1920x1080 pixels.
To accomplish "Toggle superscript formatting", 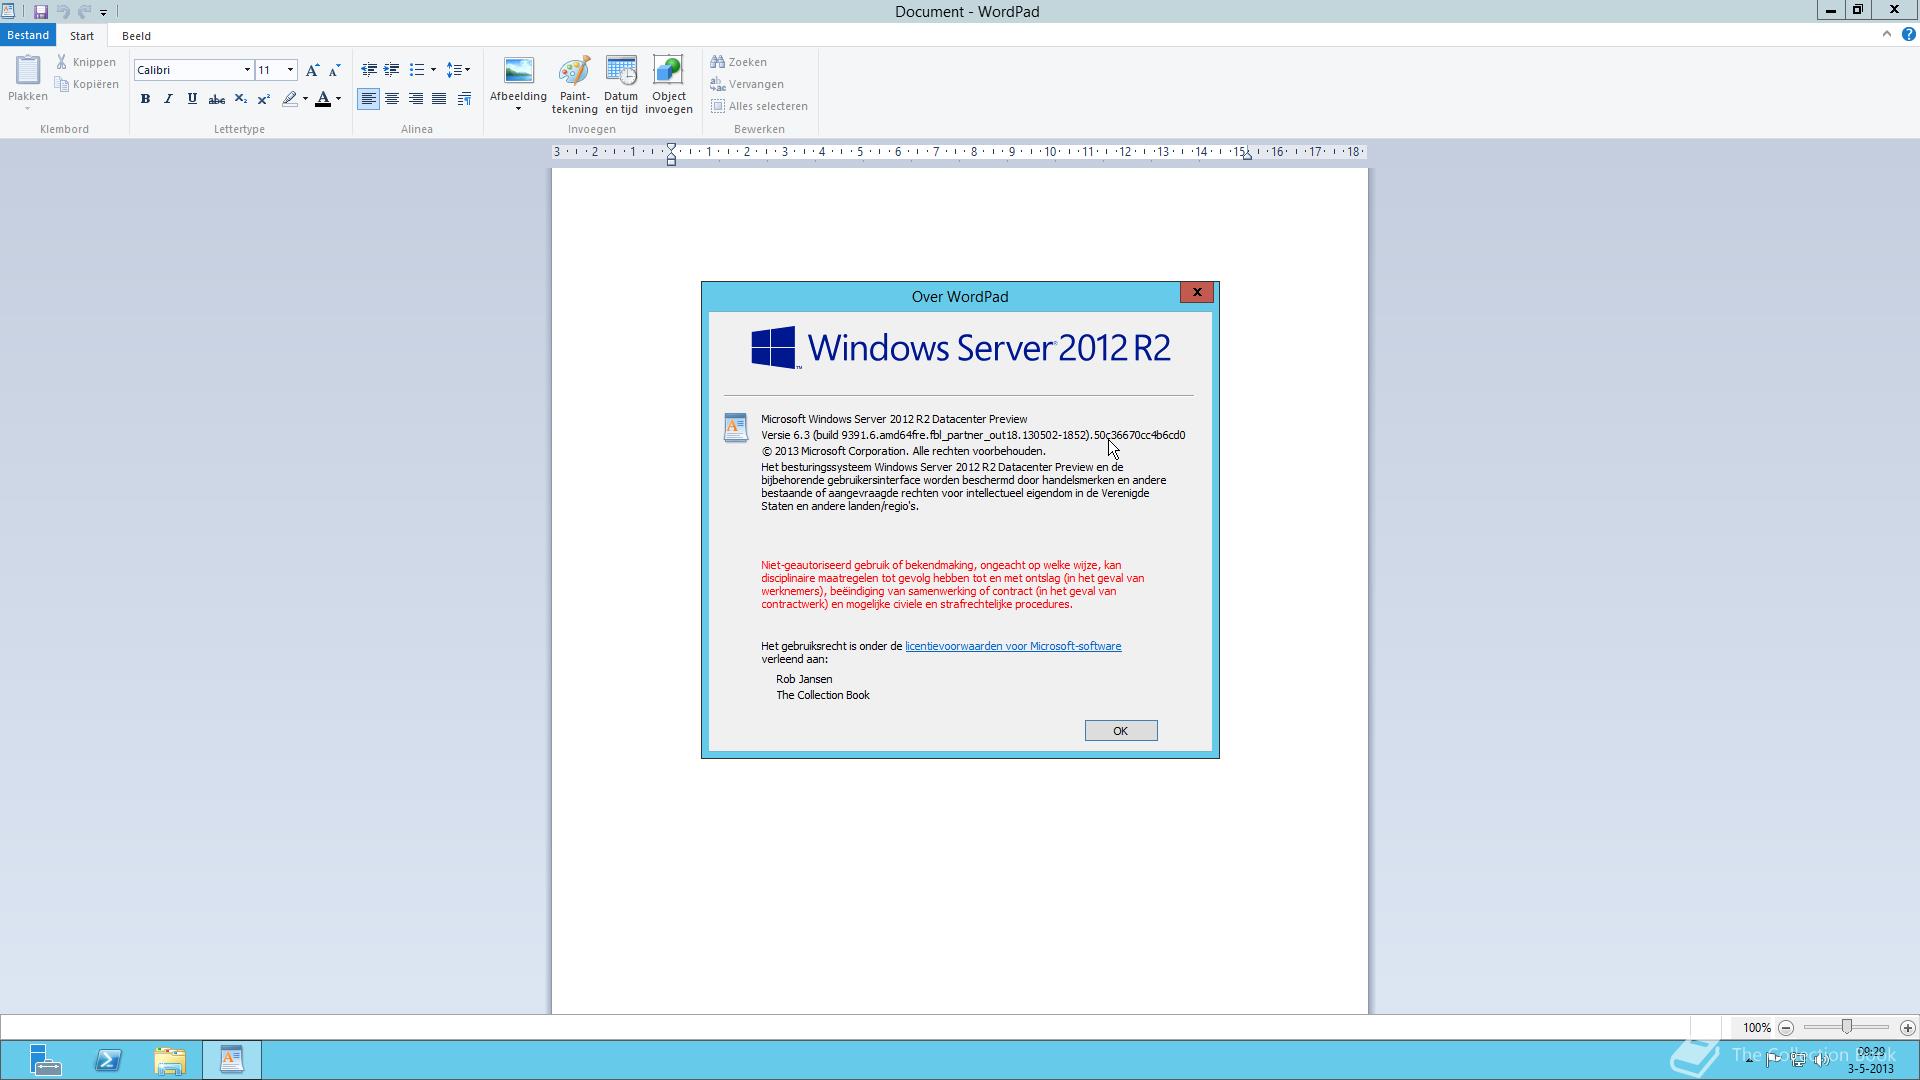I will click(264, 99).
